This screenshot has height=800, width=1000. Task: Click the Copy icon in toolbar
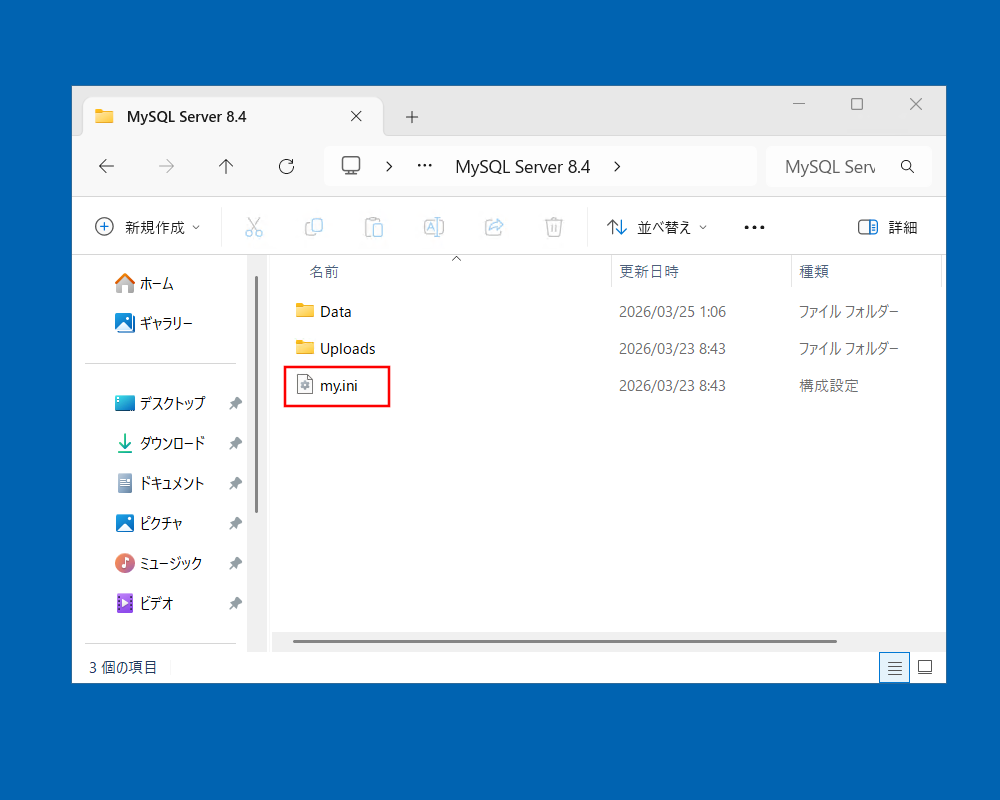click(x=314, y=227)
